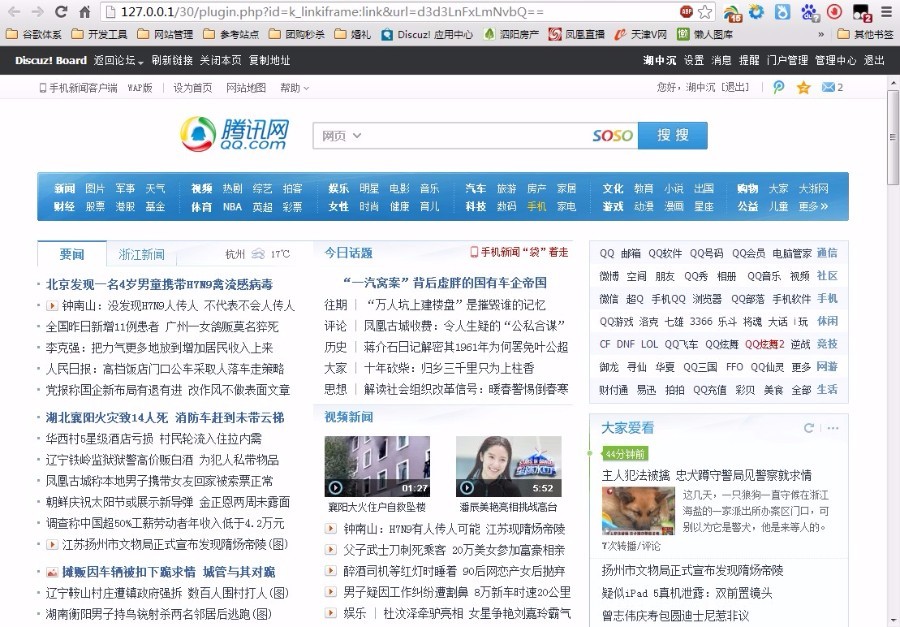The image size is (900, 627).
Task: Open 娱乐 in the blue navigation bar
Action: pos(339,188)
